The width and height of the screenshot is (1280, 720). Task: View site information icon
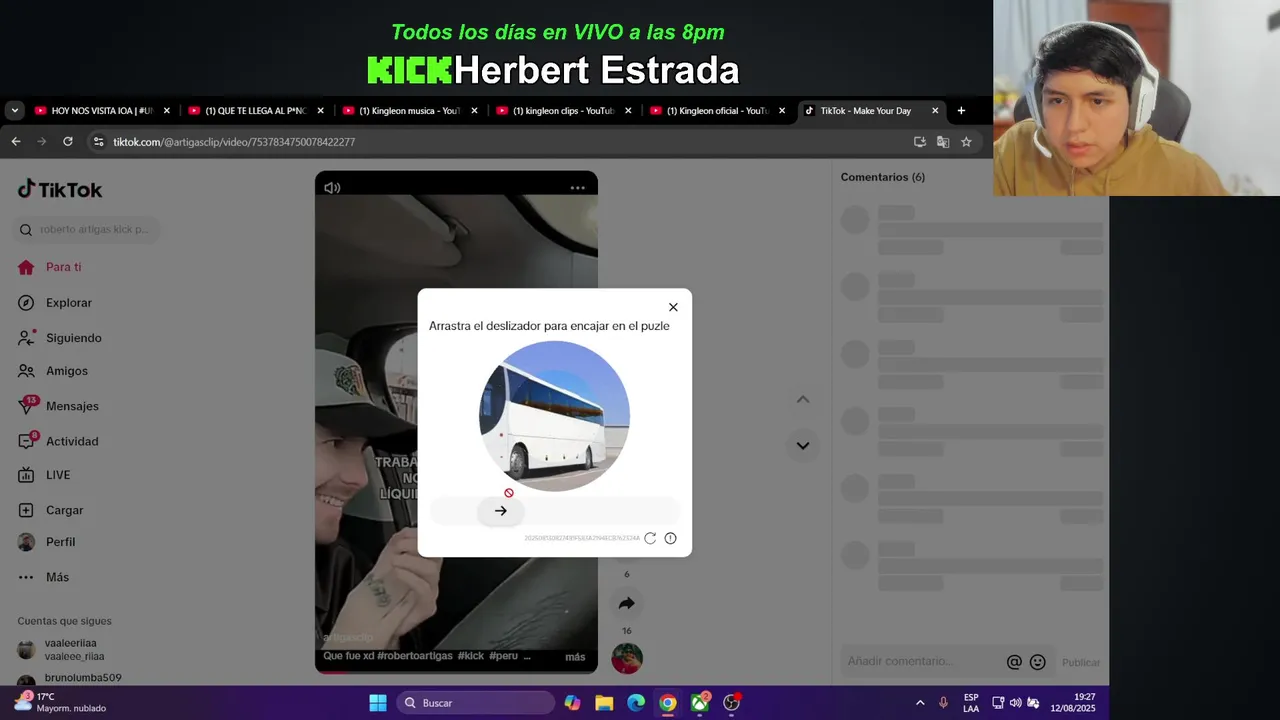click(x=98, y=142)
